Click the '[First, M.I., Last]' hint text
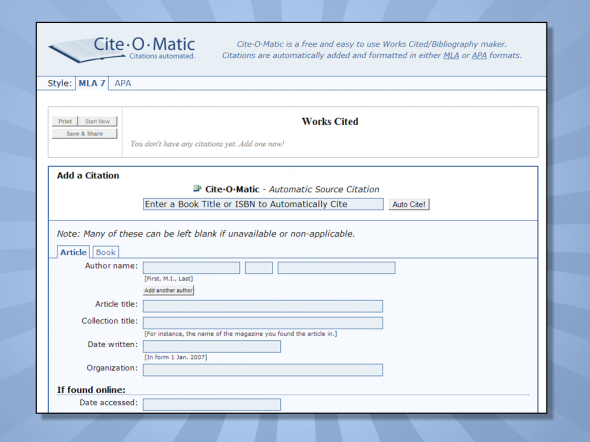The height and width of the screenshot is (442, 590). [169, 279]
